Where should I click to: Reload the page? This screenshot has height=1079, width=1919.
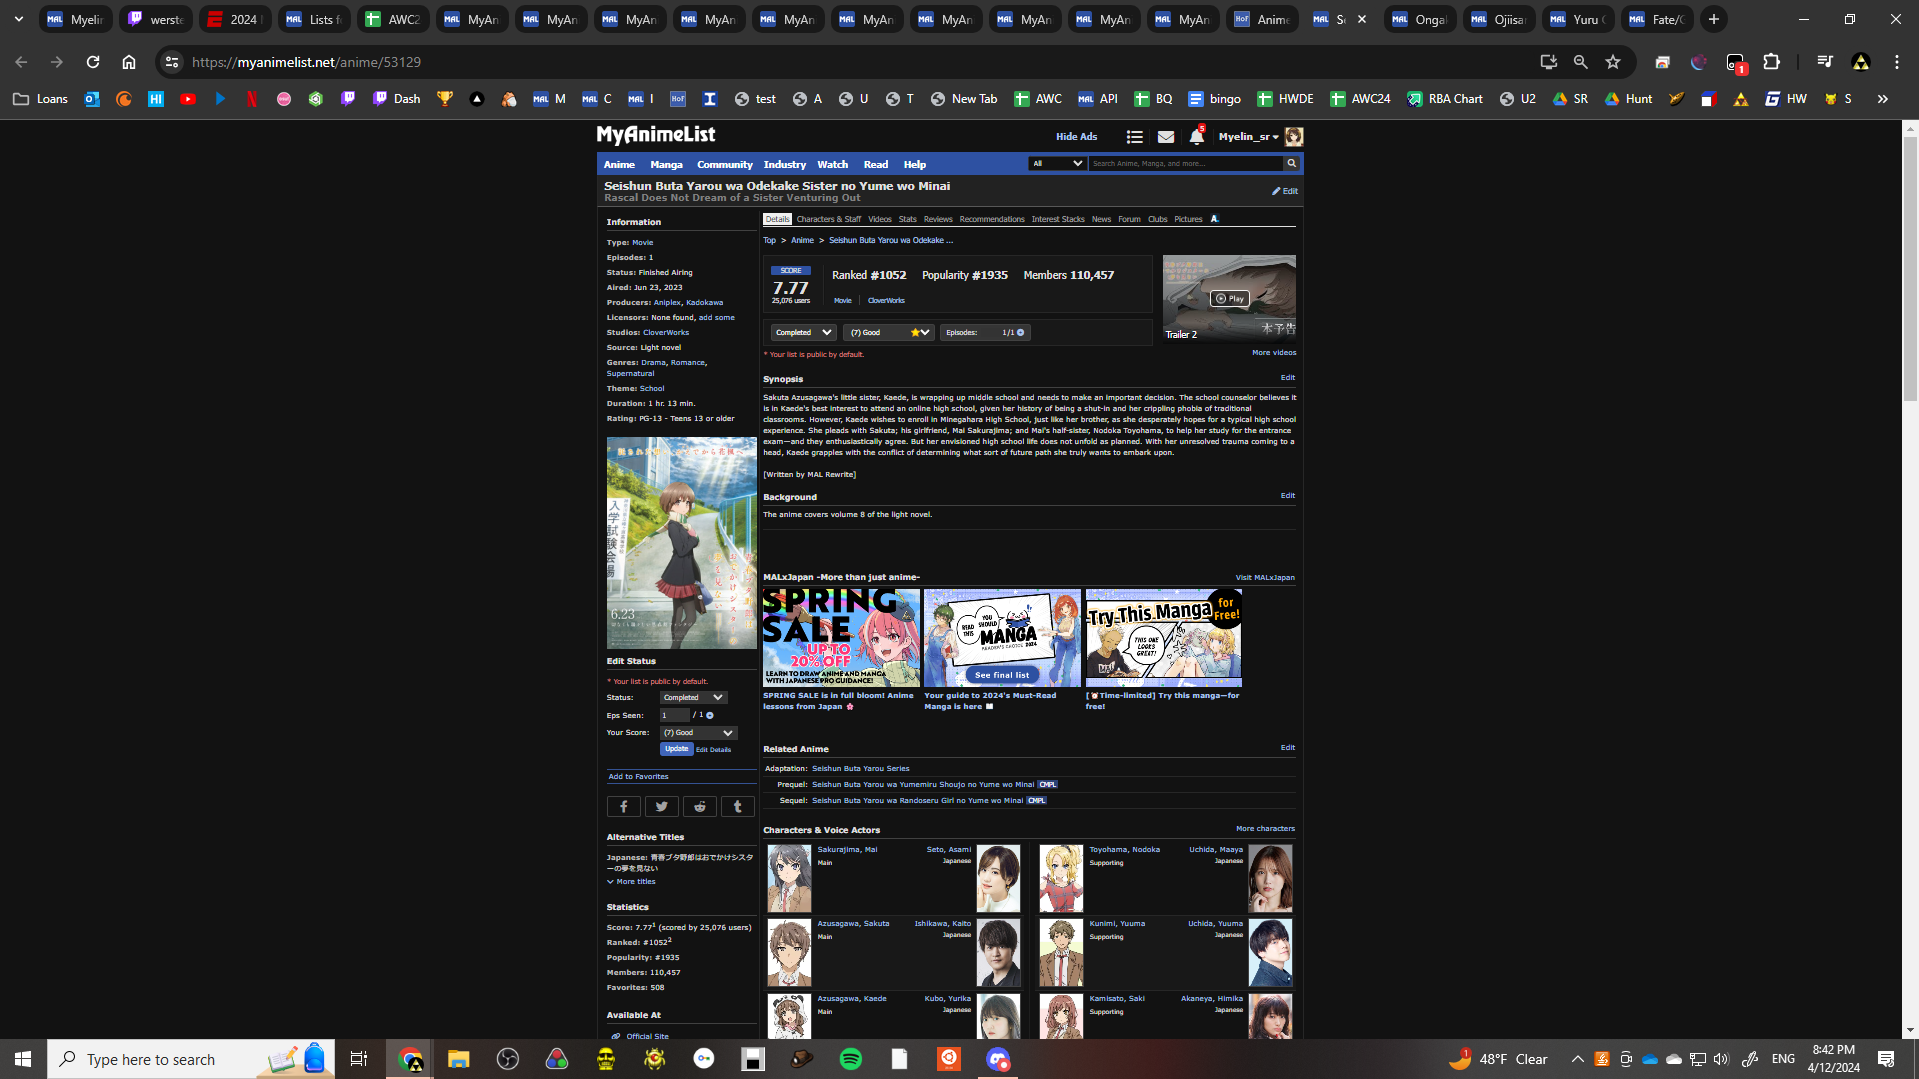click(x=93, y=62)
